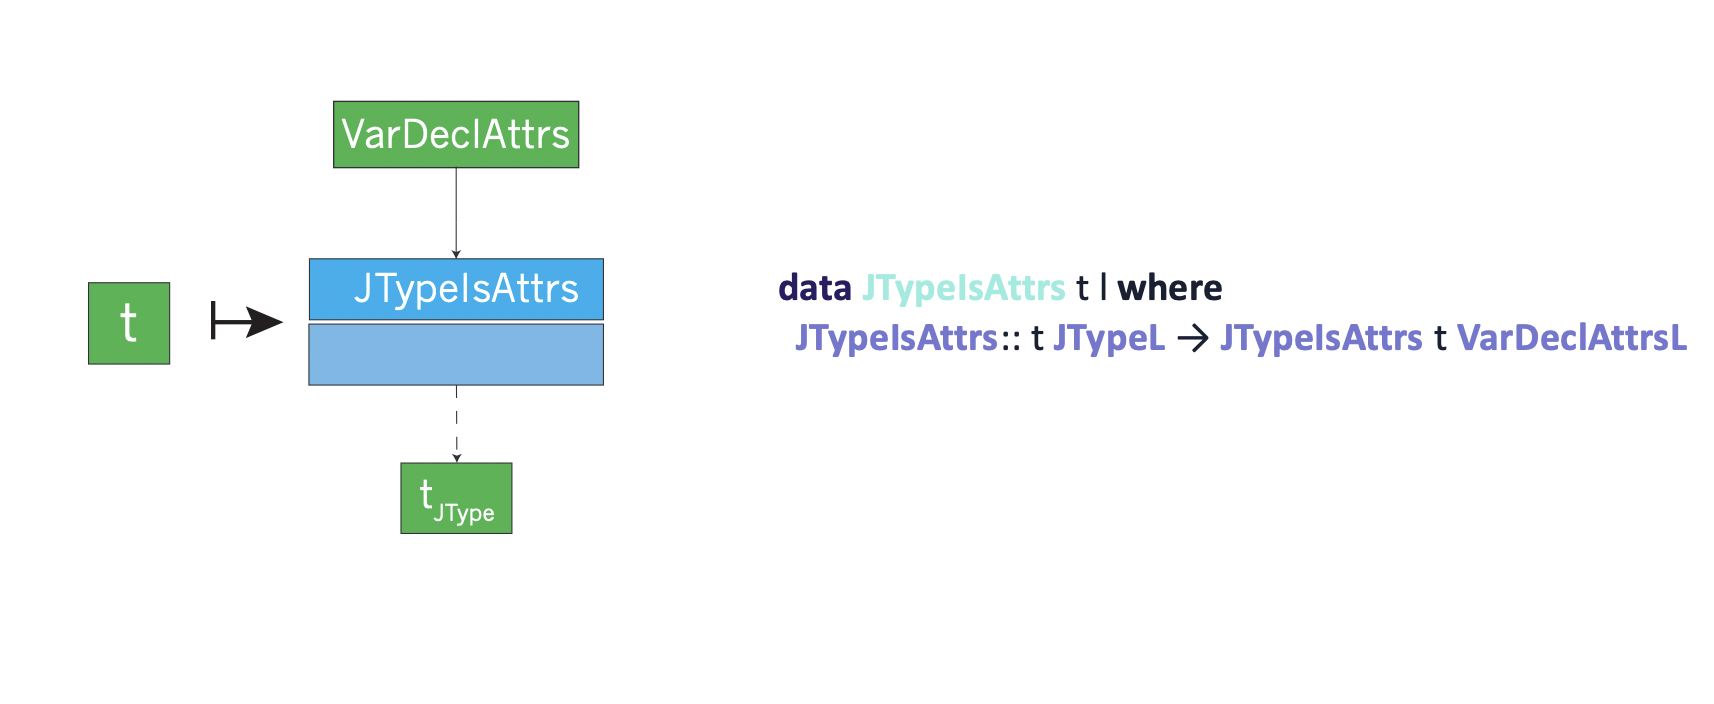Click the maps-to arrow beside t
The height and width of the screenshot is (704, 1714).
246,322
